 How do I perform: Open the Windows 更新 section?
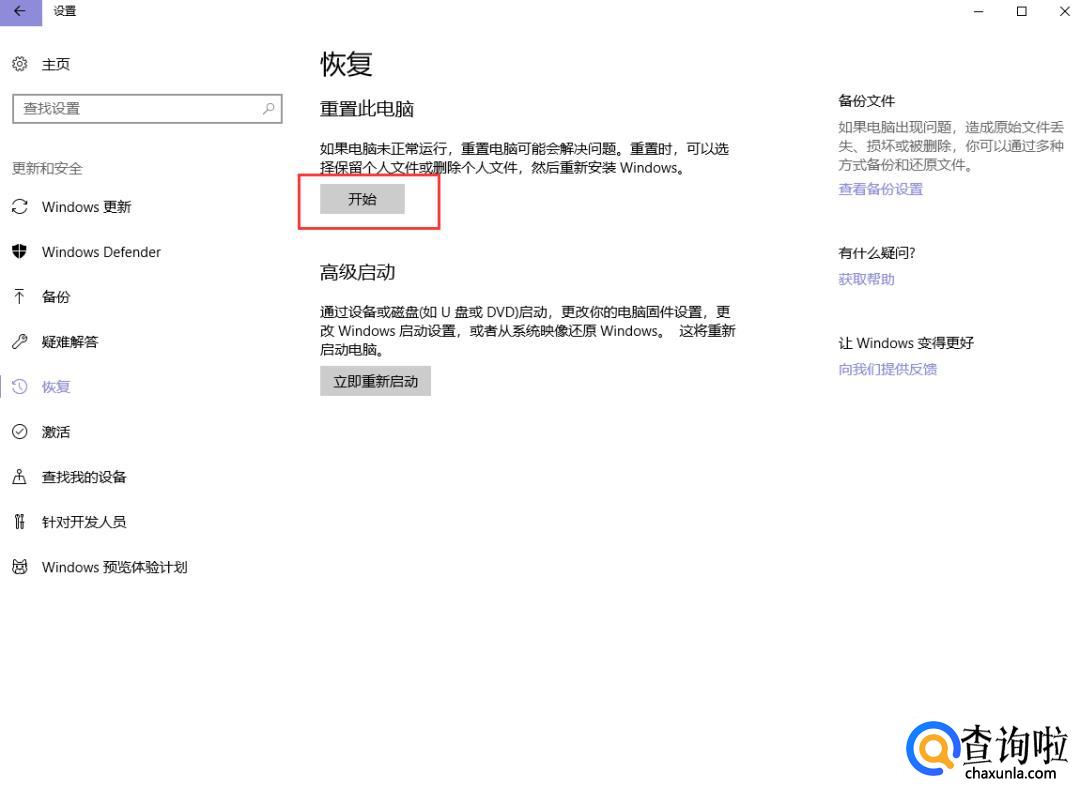point(86,207)
